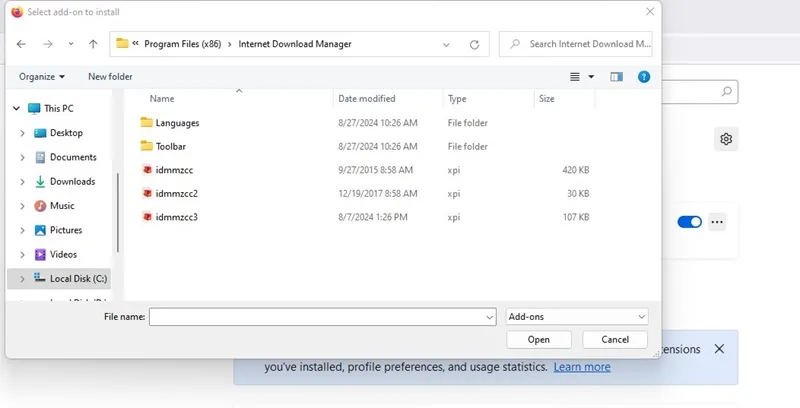Open the view options dropdown arrow
The image size is (800, 408).
[591, 77]
